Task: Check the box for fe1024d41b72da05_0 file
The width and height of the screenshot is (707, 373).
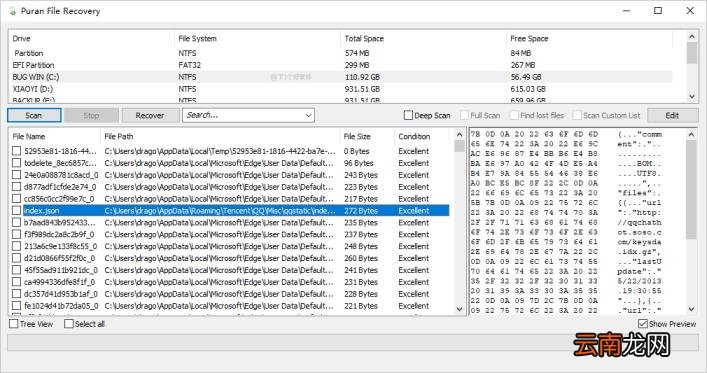Action: click(x=17, y=306)
